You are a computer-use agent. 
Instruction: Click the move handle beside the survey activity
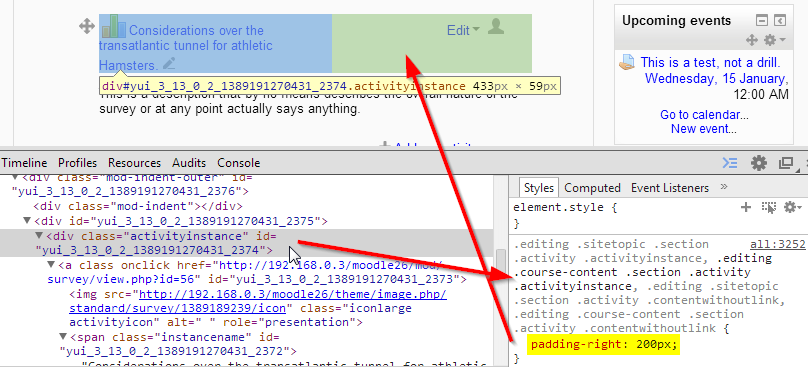click(87, 26)
